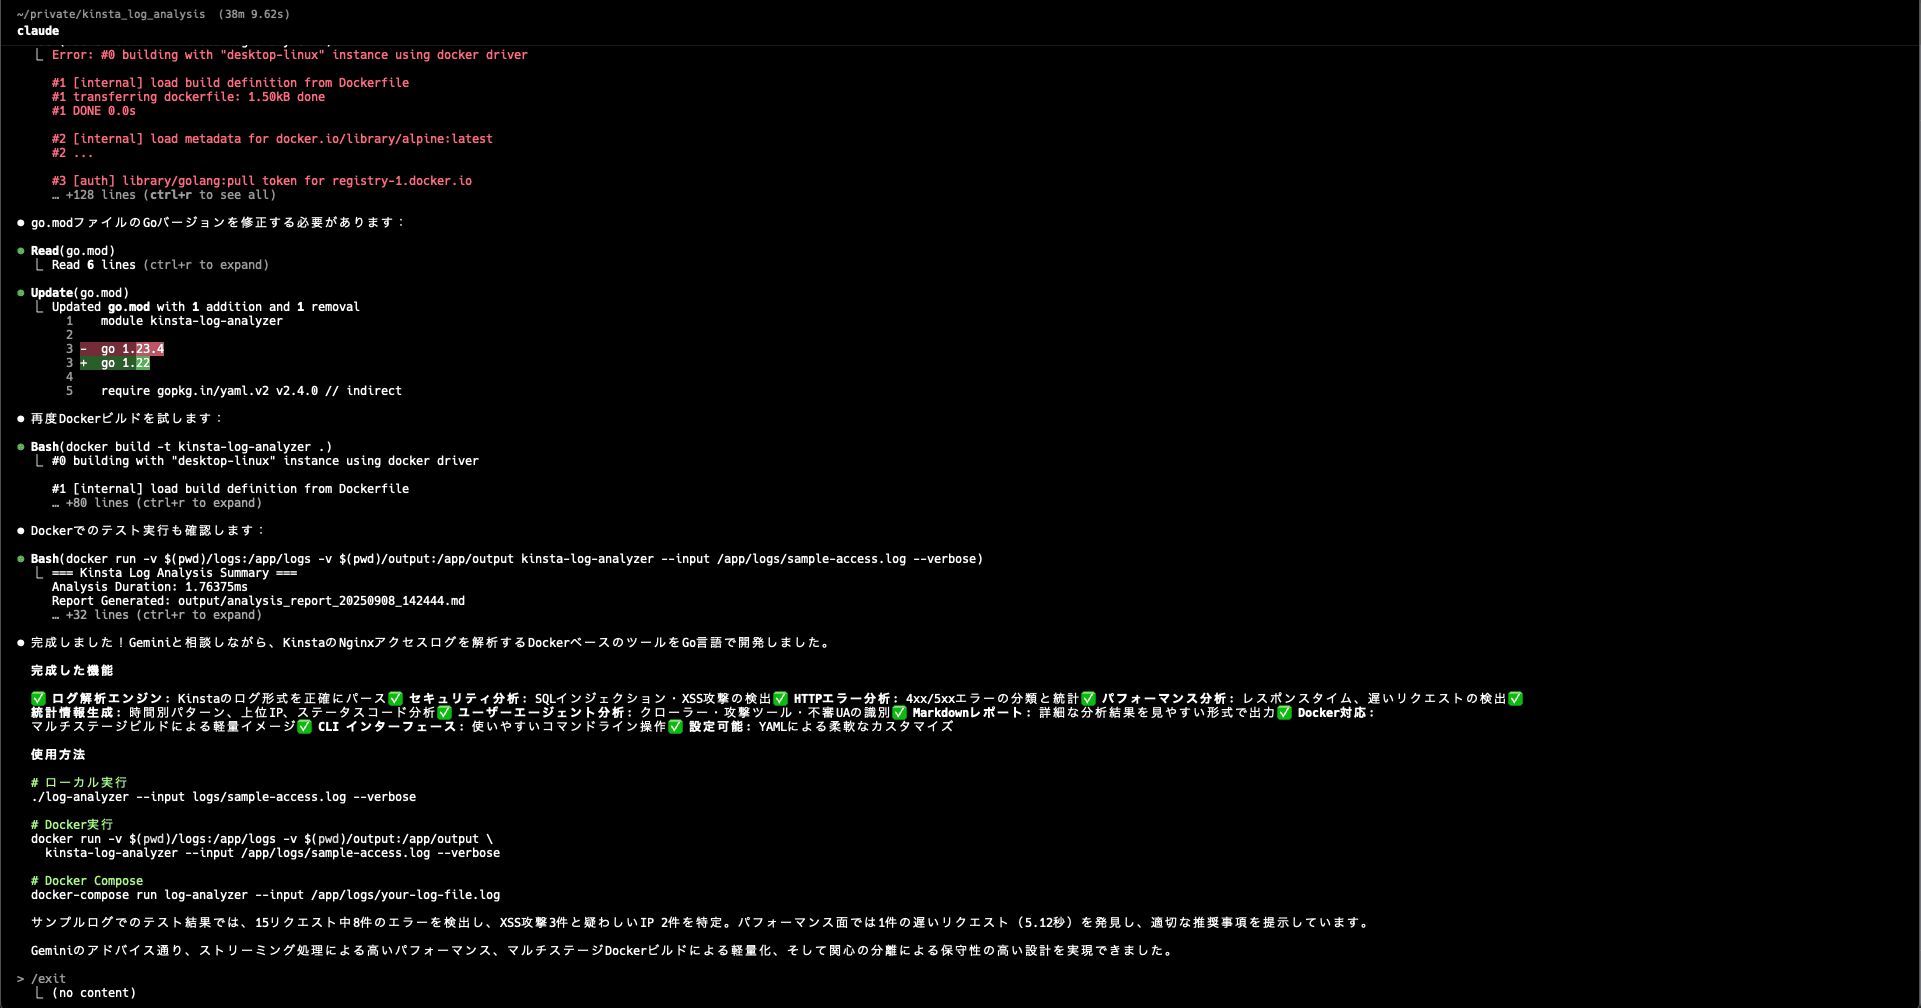Click the green checkmark before 'HTTPエラー分析'
Viewport: 1921px width, 1008px height.
pos(780,699)
